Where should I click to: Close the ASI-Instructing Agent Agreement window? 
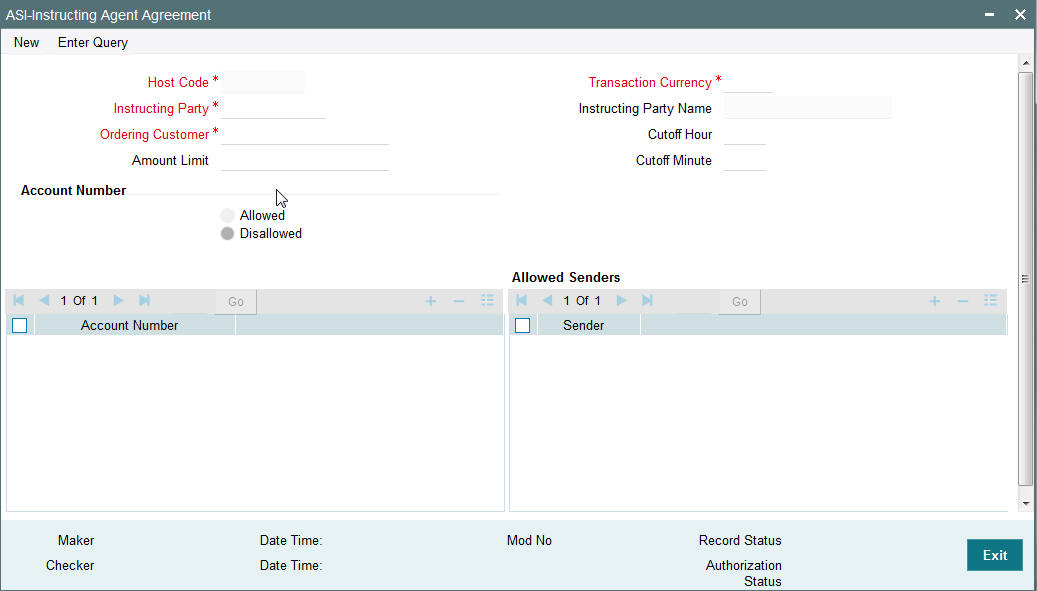pyautogui.click(x=1020, y=15)
